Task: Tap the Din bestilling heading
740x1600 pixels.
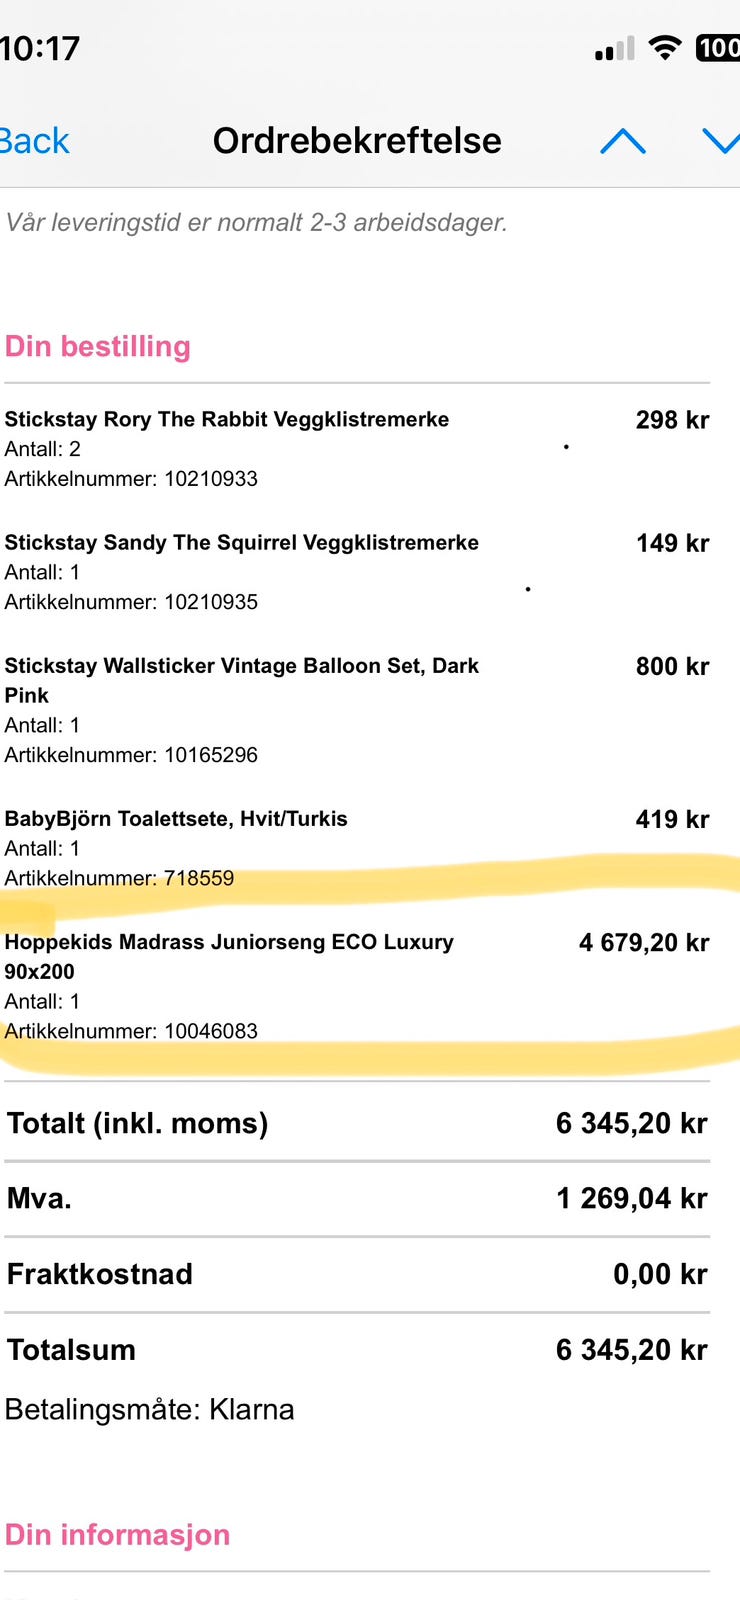Action: coord(98,346)
